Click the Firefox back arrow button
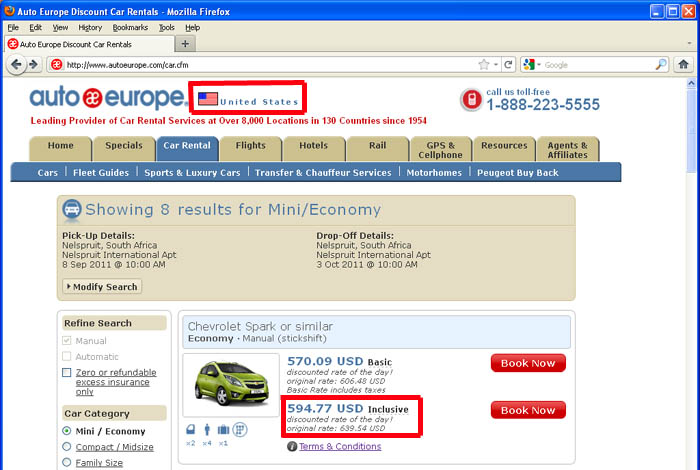 (16, 65)
